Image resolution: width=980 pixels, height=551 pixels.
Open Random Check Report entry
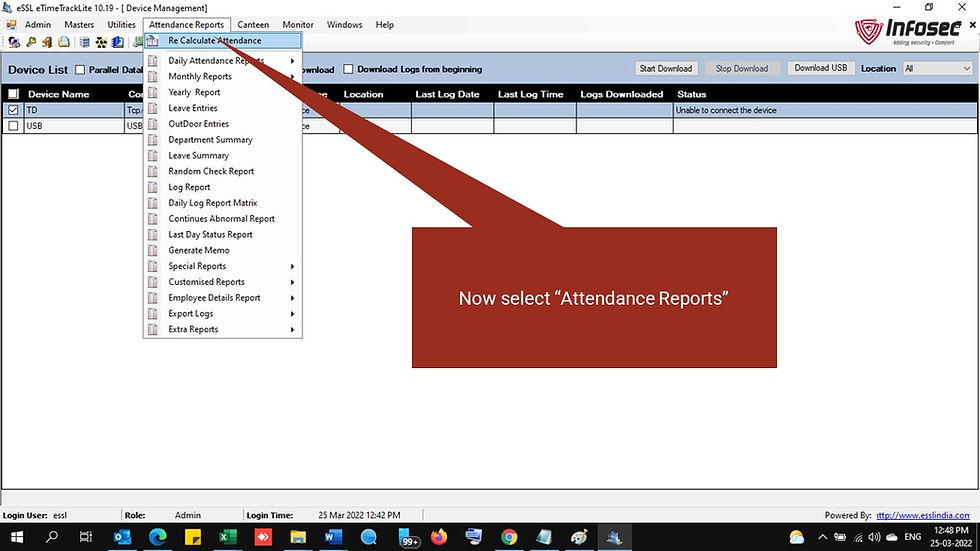click(223, 171)
